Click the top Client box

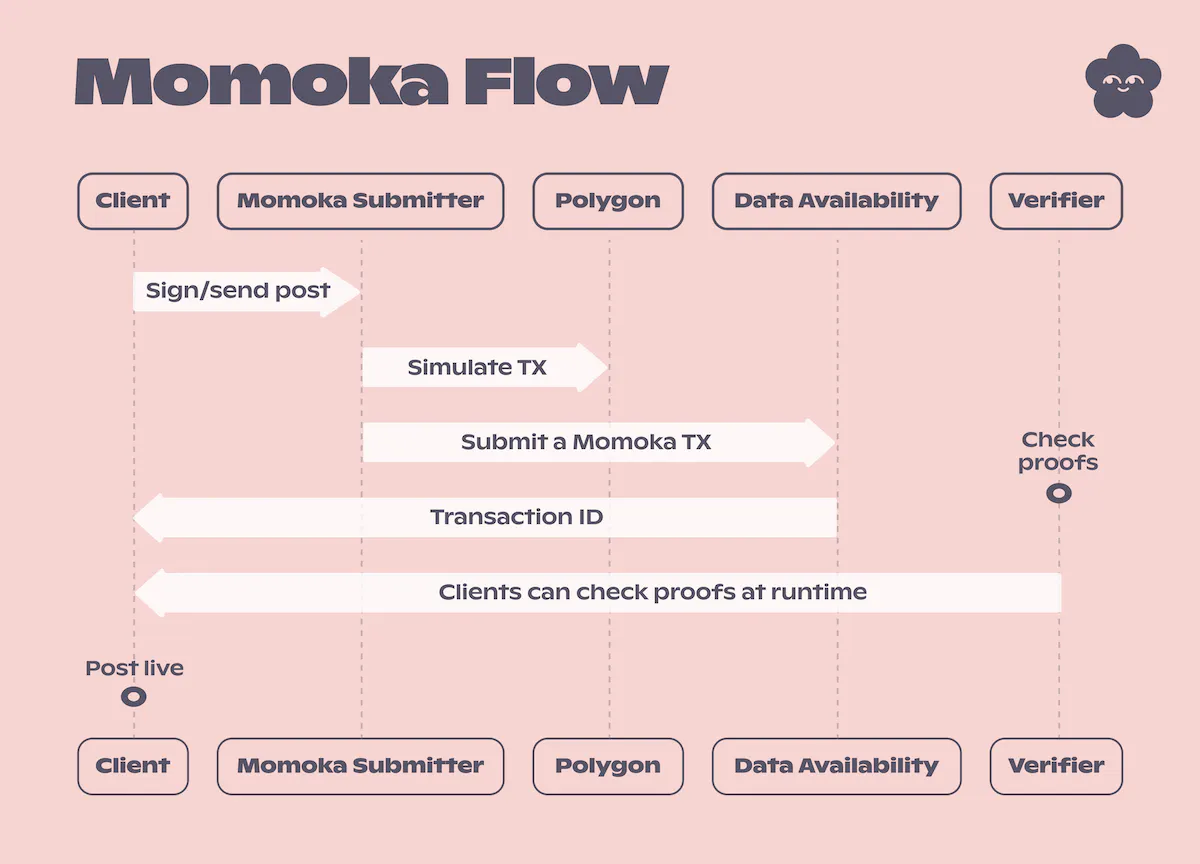pyautogui.click(x=133, y=201)
